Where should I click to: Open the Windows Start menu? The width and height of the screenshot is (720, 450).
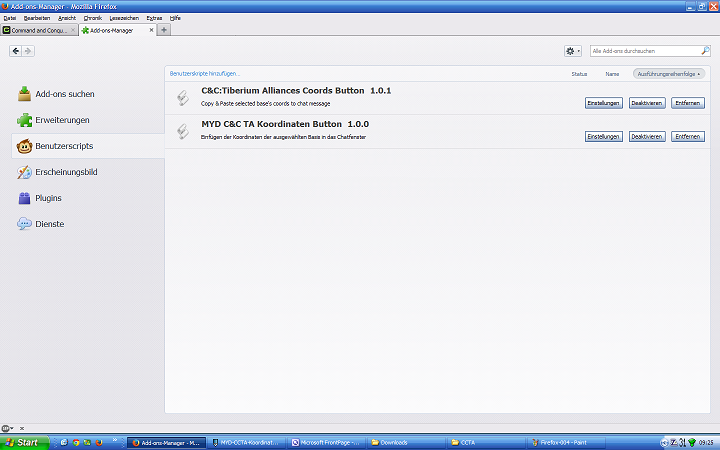point(23,442)
